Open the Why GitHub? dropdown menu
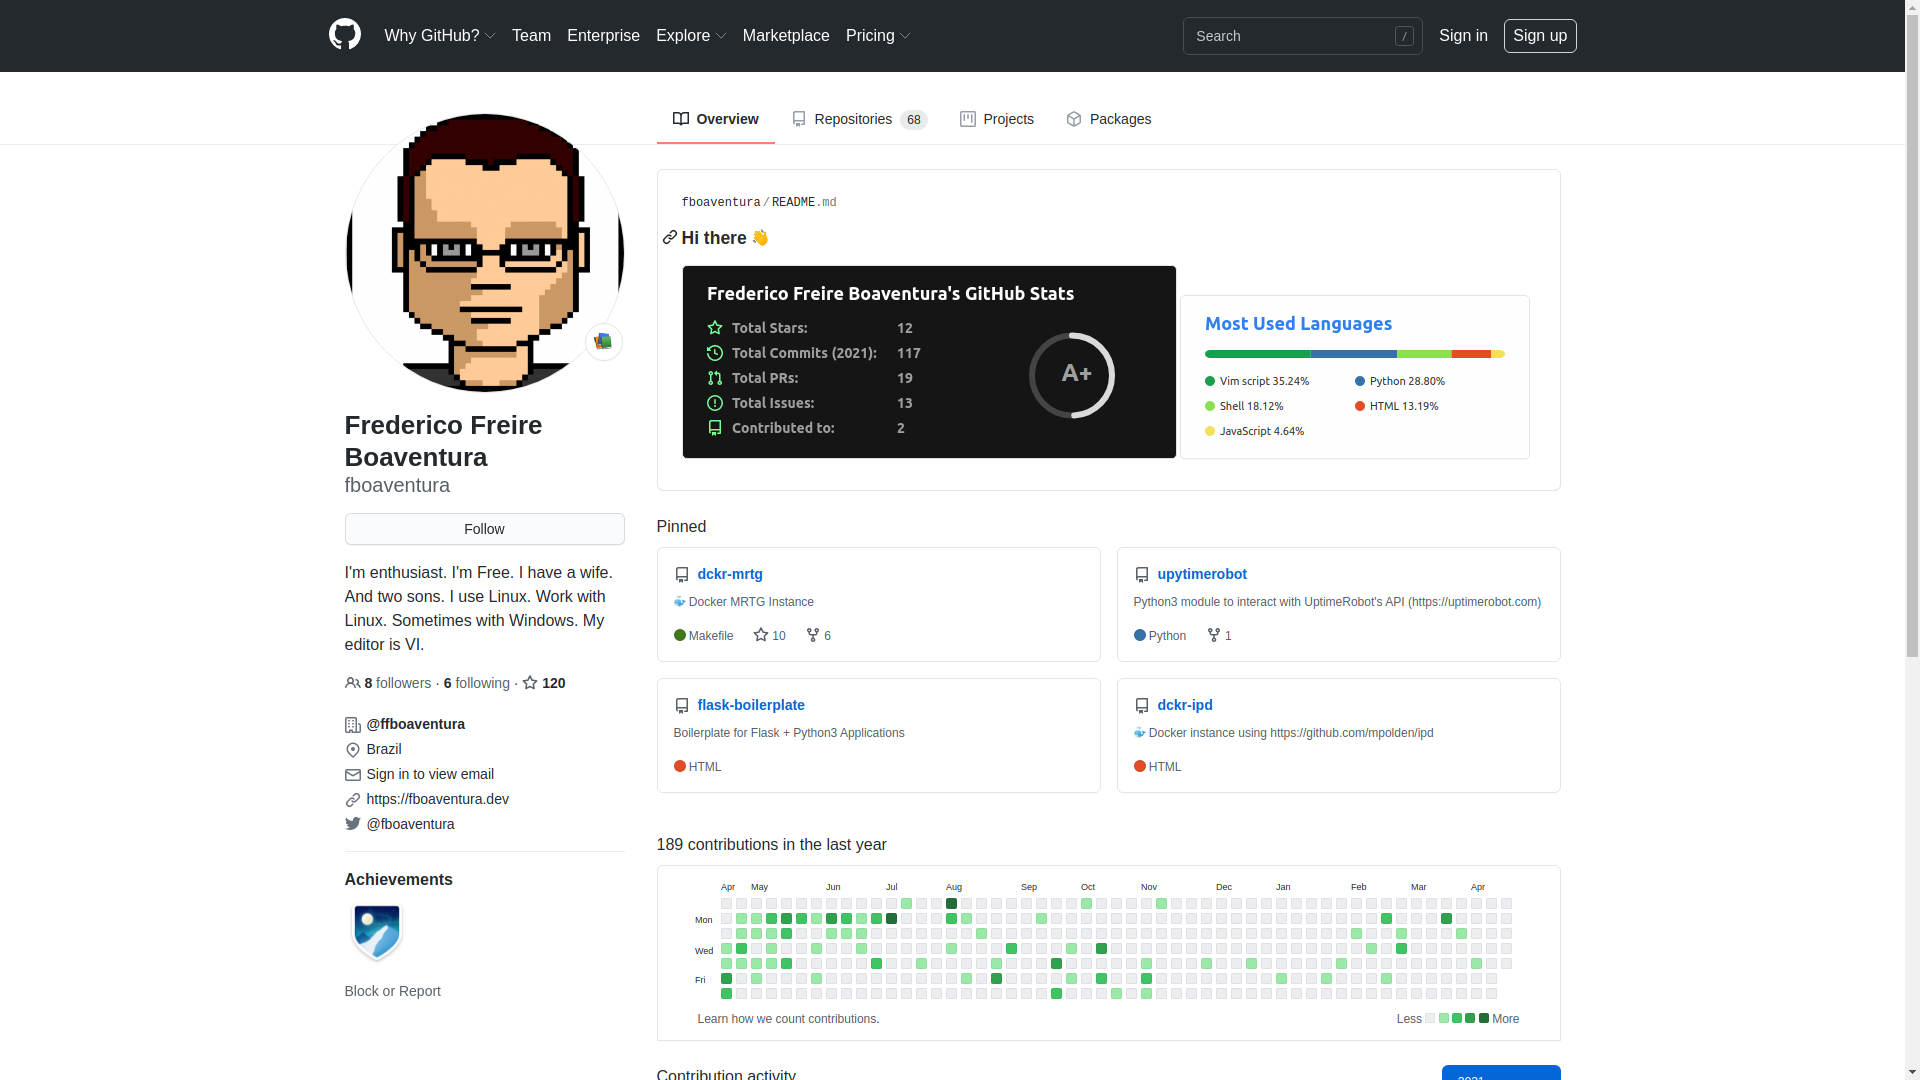This screenshot has height=1080, width=1920. pyautogui.click(x=440, y=36)
